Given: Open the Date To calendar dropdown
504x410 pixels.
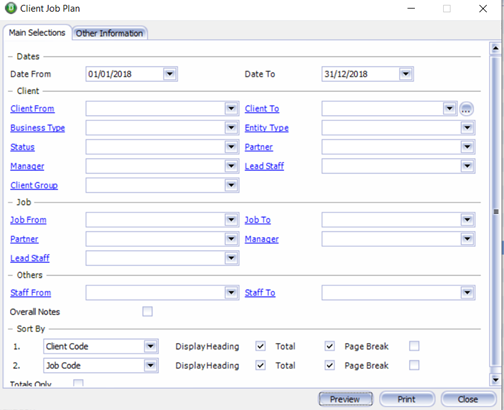Looking at the screenshot, I should 406,74.
